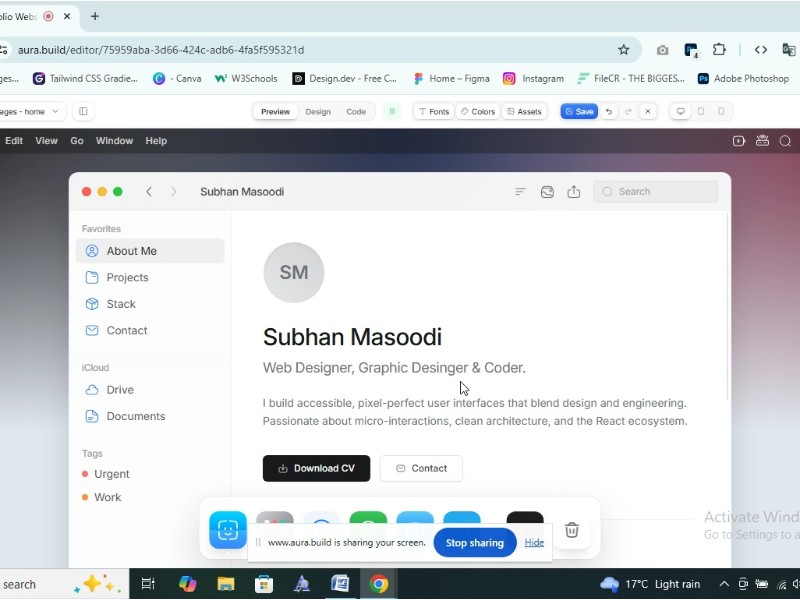800x600 pixels.
Task: Open the Colors panel
Action: 477,111
